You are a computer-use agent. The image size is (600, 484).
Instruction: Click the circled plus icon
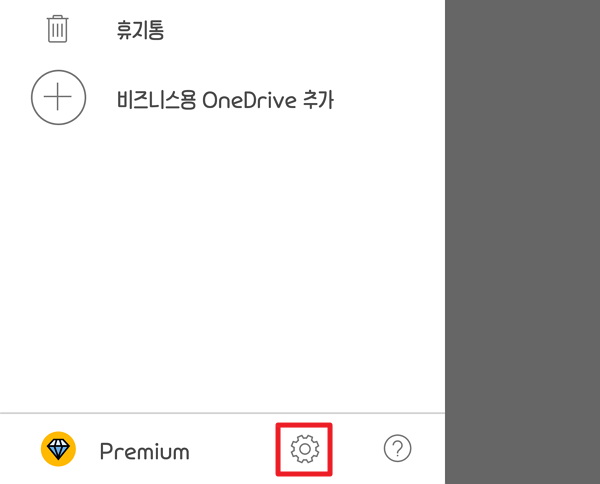click(x=58, y=97)
